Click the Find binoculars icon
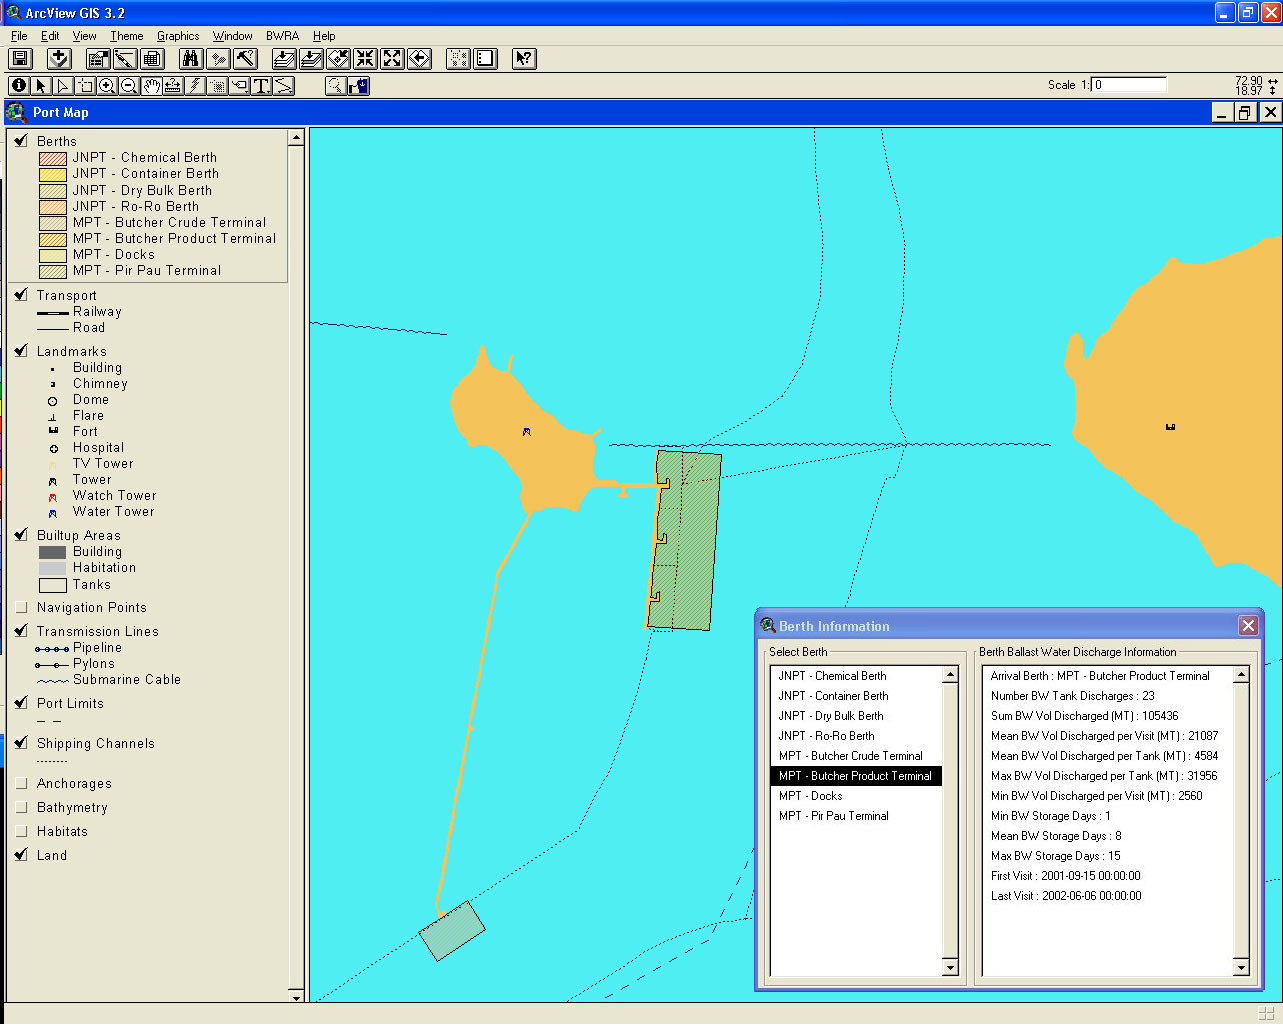The image size is (1283, 1026). (191, 59)
